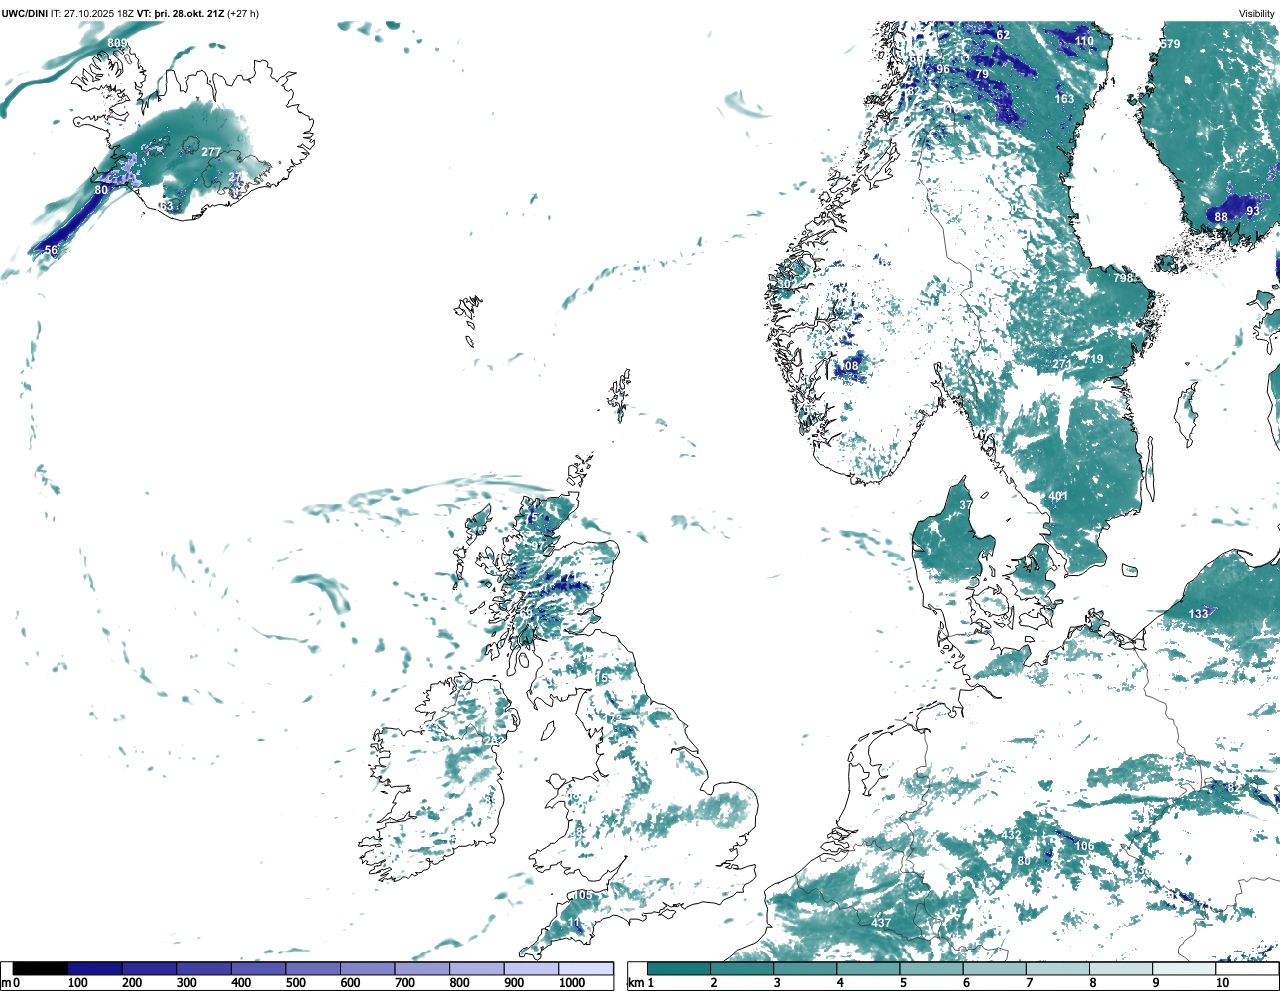Click the '(+27 h)' forecast offset text
The height and width of the screenshot is (991, 1280).
(x=244, y=13)
